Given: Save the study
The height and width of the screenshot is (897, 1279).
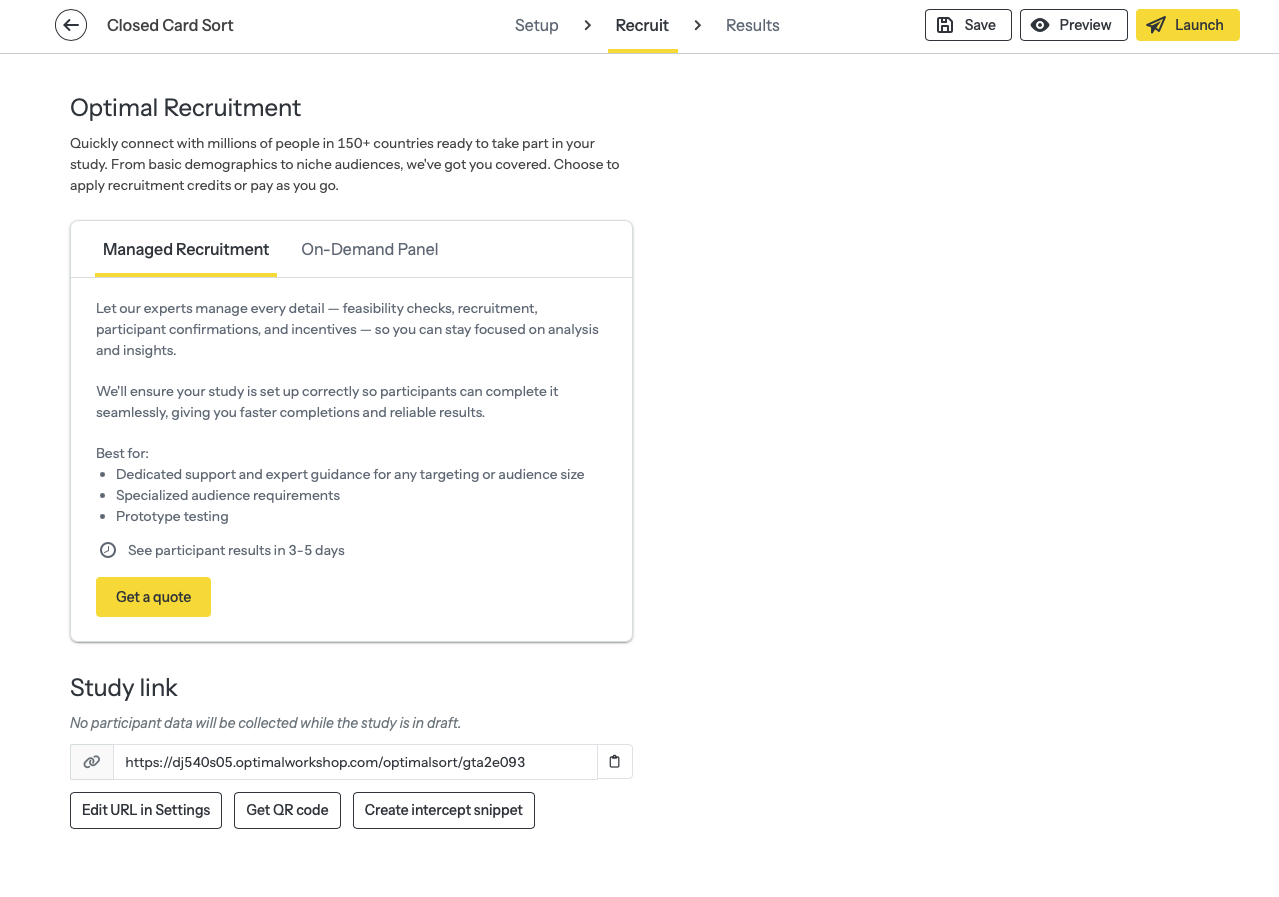Looking at the screenshot, I should (x=967, y=25).
